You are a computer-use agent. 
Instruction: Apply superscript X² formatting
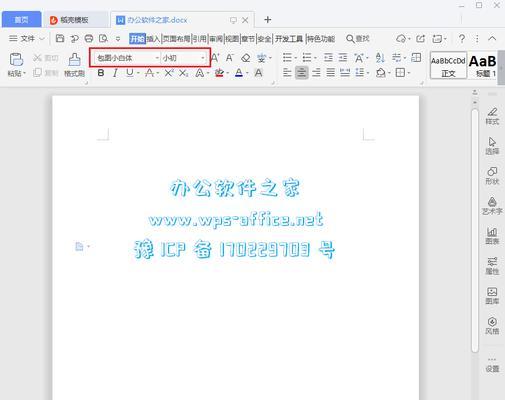[x=169, y=73]
